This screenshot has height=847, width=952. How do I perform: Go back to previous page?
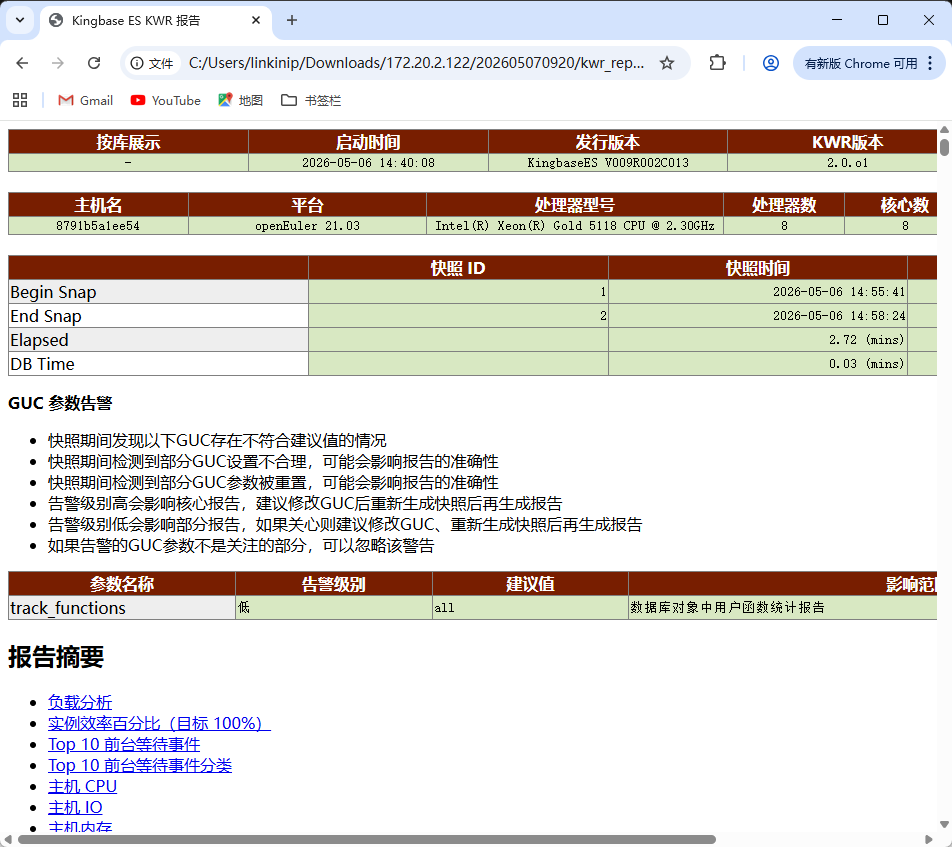click(x=22, y=63)
